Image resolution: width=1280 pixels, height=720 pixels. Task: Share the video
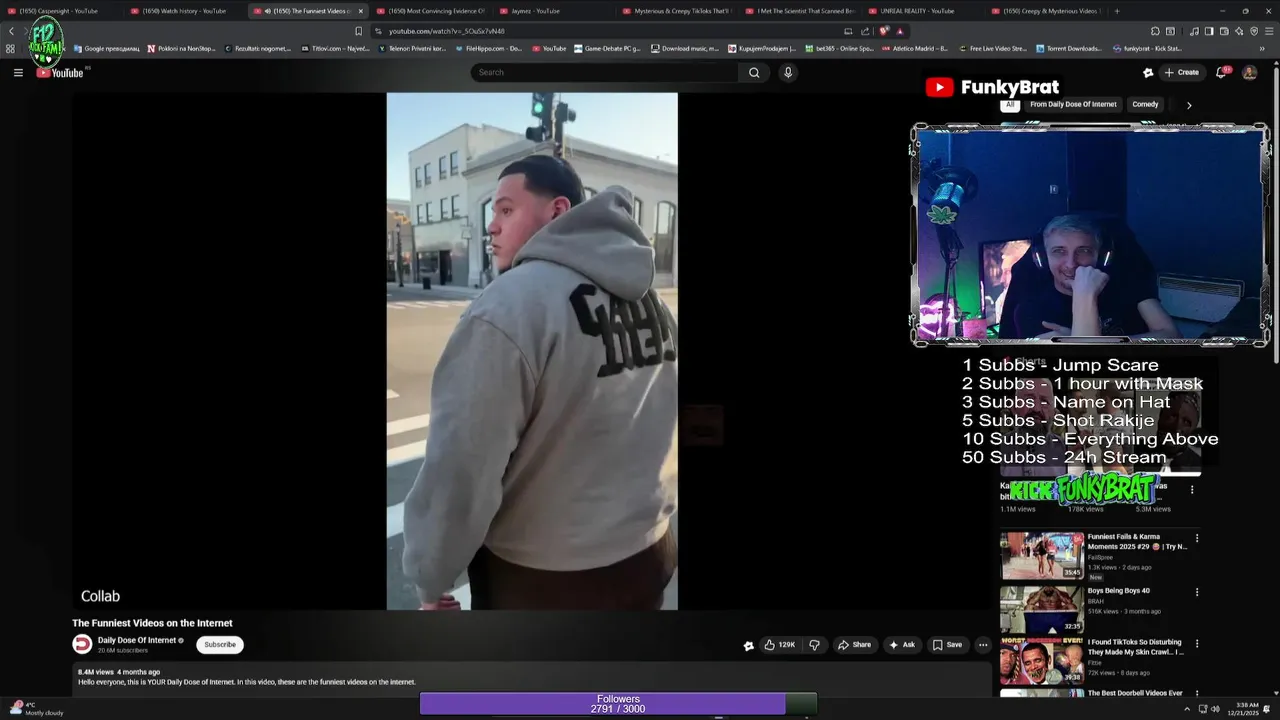point(854,645)
